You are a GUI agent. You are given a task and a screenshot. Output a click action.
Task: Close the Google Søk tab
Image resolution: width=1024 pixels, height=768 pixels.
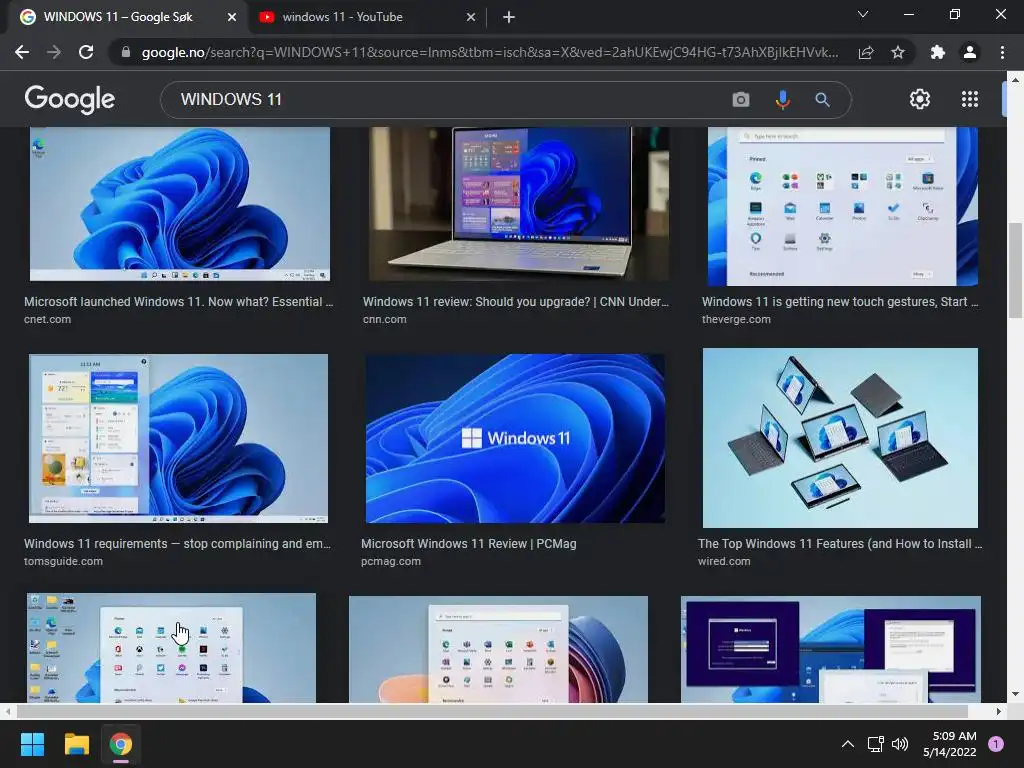pos(232,17)
